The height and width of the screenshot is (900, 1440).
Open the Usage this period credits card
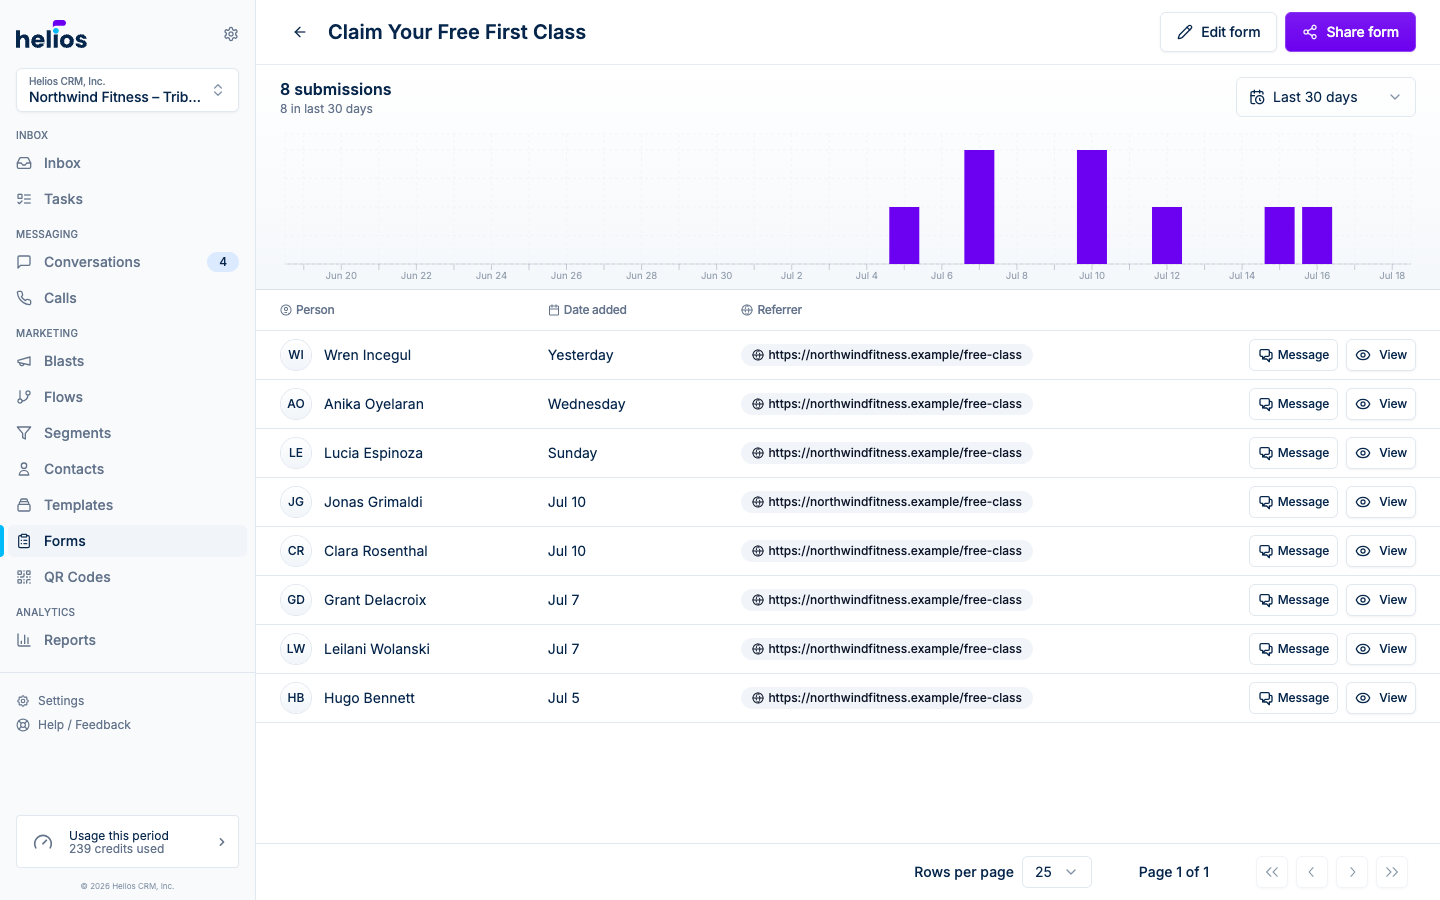click(x=127, y=842)
